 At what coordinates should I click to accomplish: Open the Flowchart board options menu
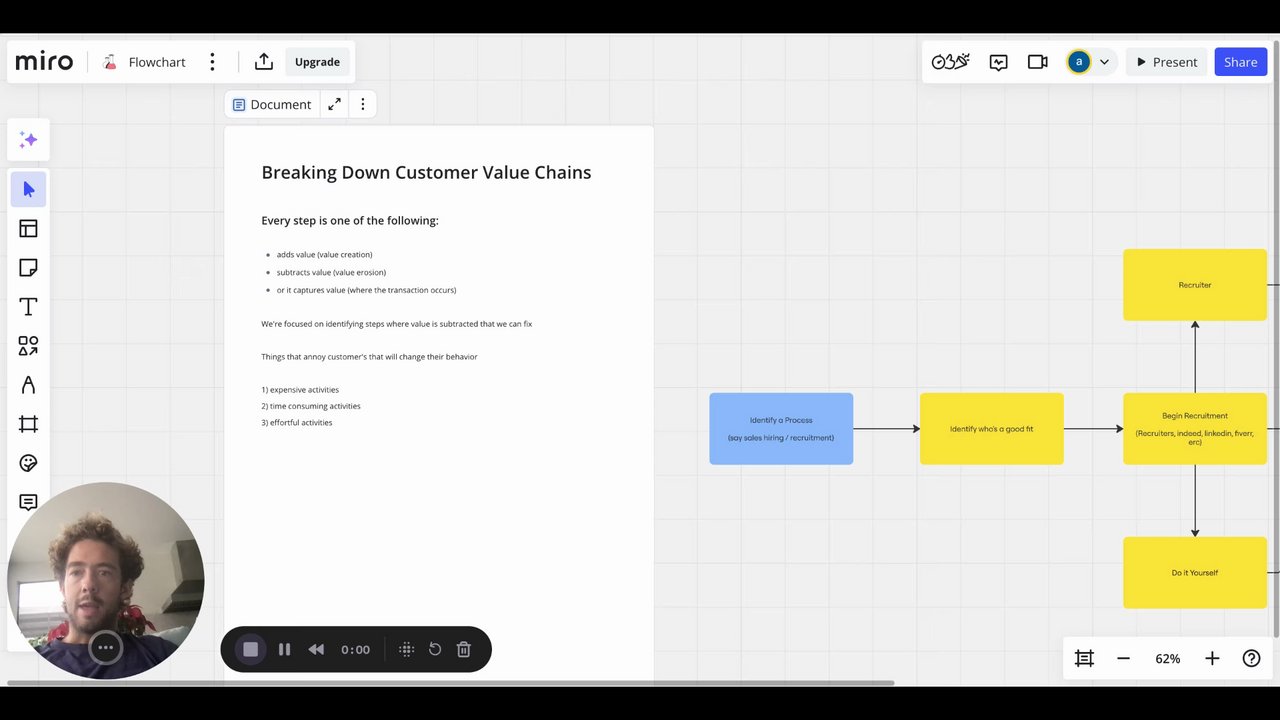point(212,62)
